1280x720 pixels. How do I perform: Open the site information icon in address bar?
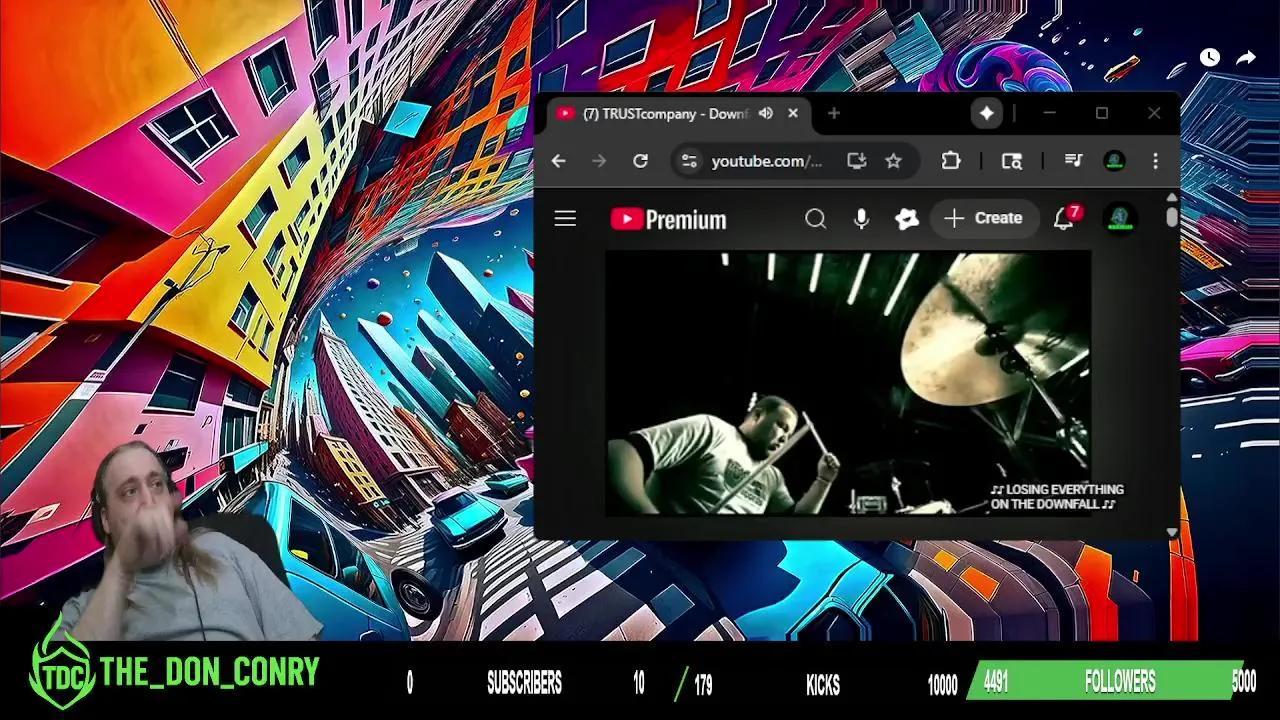(689, 161)
